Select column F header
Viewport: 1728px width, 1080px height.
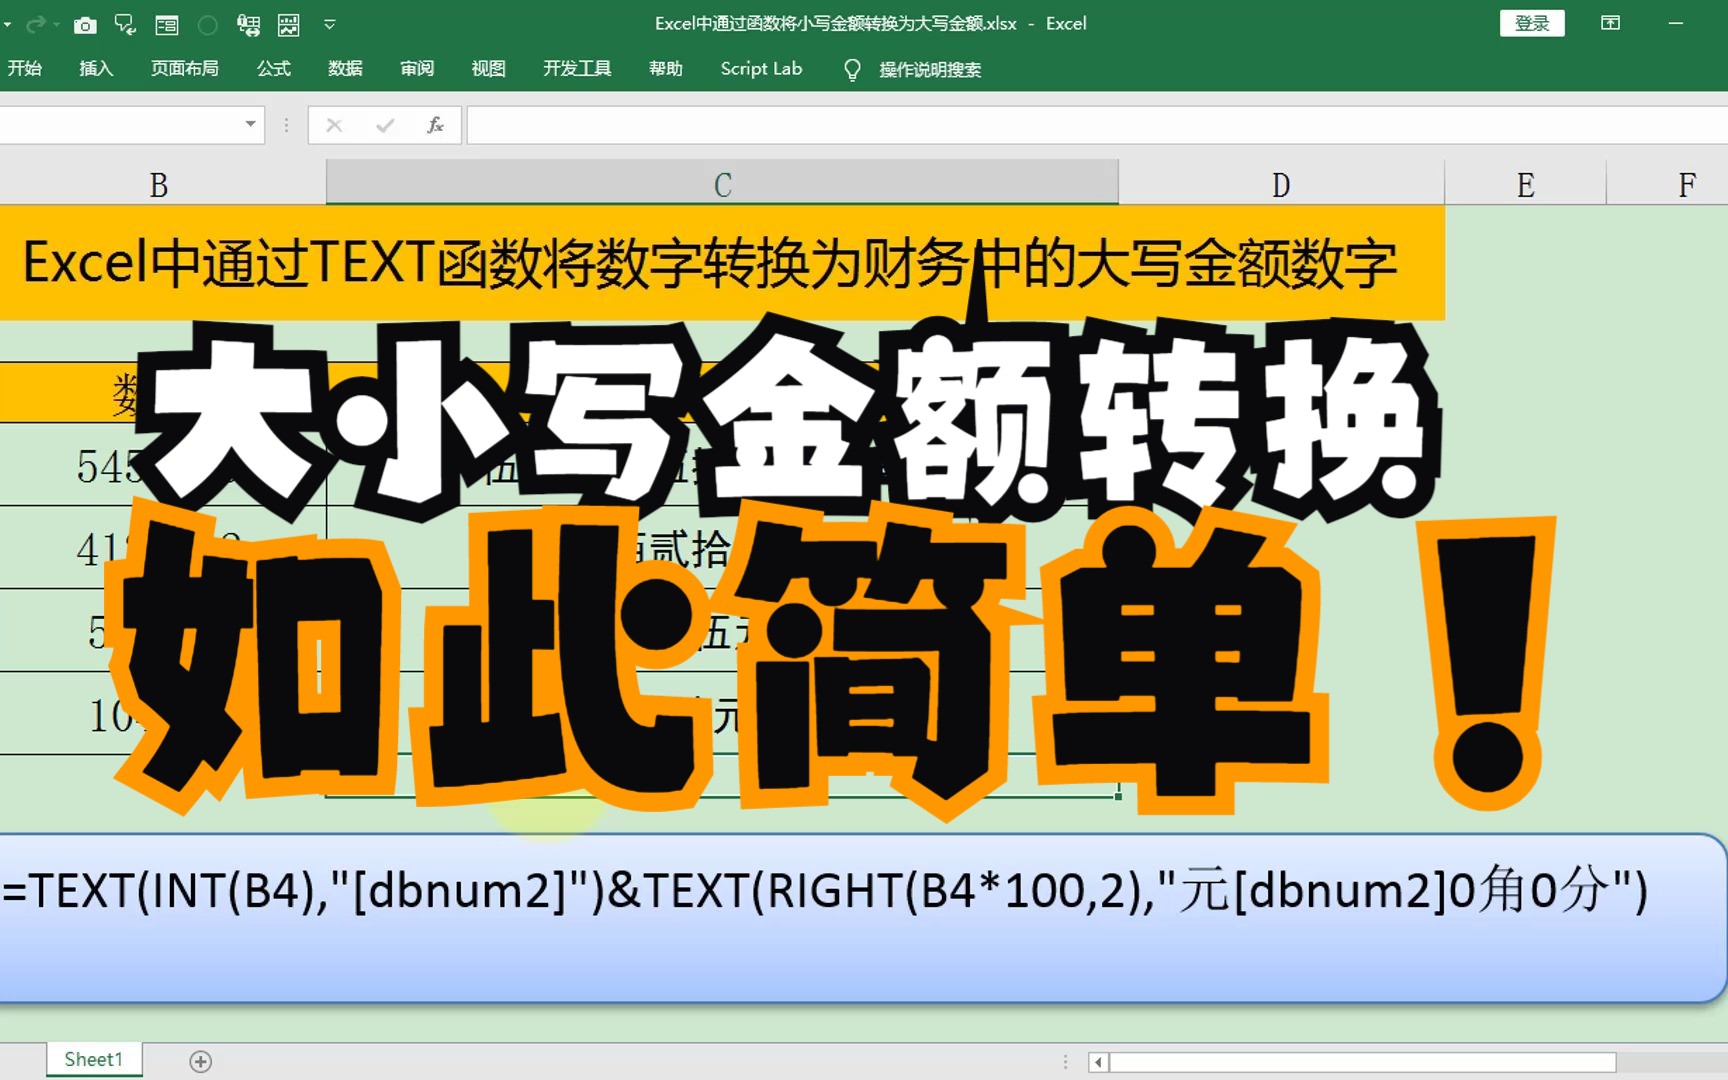(1667, 184)
